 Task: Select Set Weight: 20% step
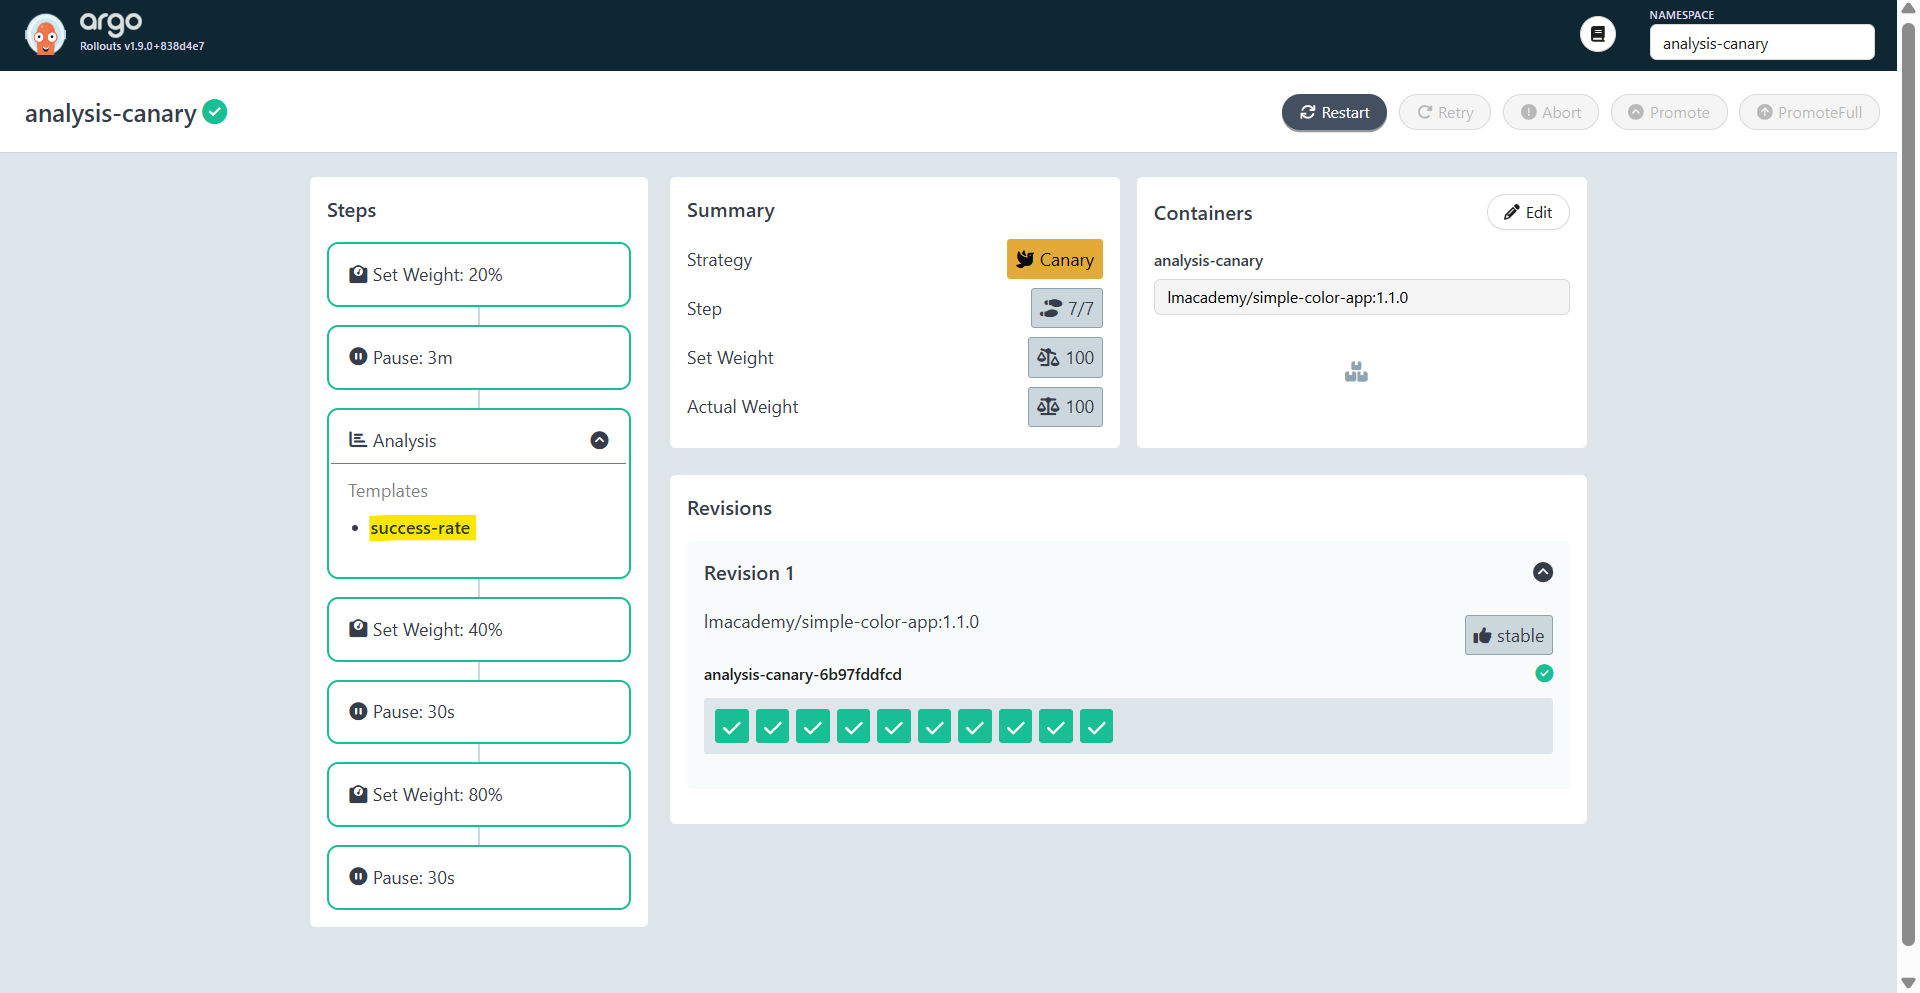point(479,274)
